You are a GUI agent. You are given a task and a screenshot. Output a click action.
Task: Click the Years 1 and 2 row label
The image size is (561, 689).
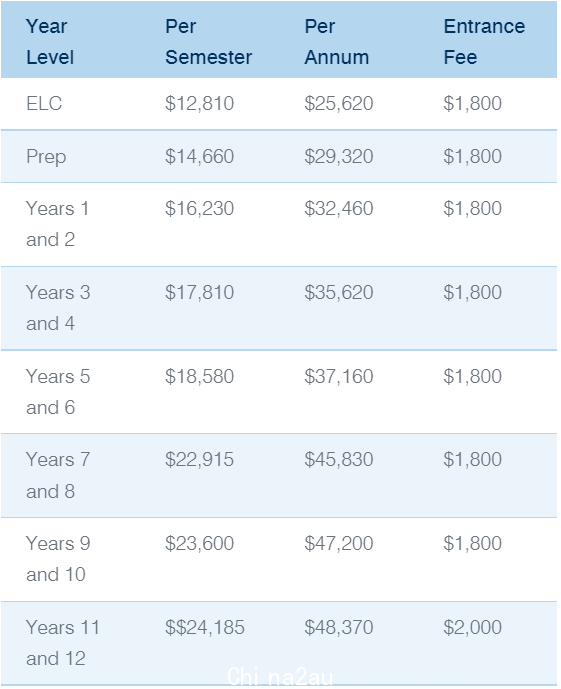pyautogui.click(x=58, y=224)
